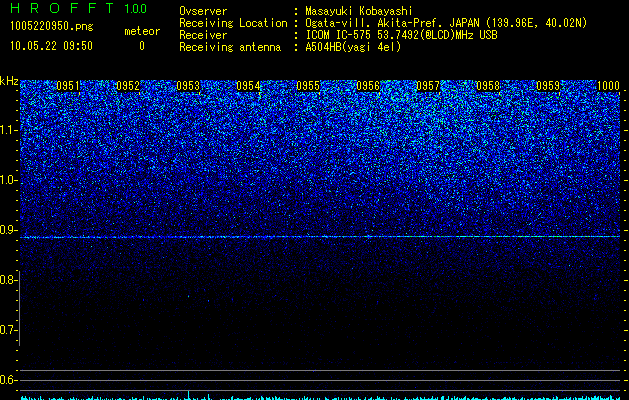
Task: Click the 0956 time marker
Action: tap(368, 86)
